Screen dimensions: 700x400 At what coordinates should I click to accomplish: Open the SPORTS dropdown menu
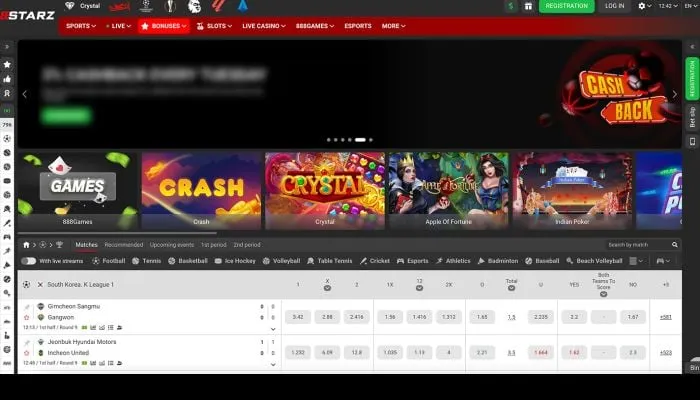81,26
